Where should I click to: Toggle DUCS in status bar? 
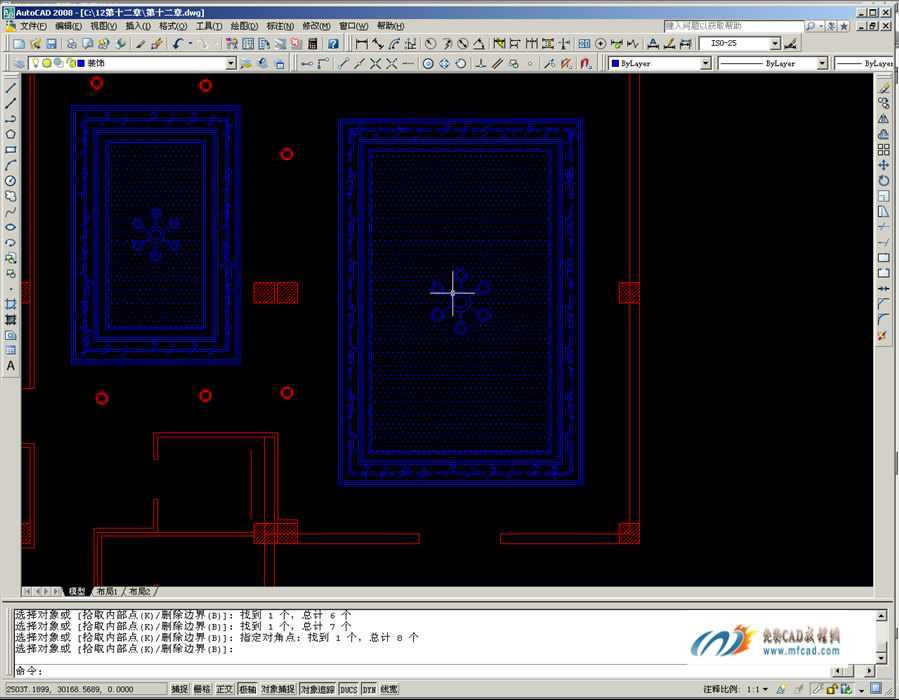point(349,689)
